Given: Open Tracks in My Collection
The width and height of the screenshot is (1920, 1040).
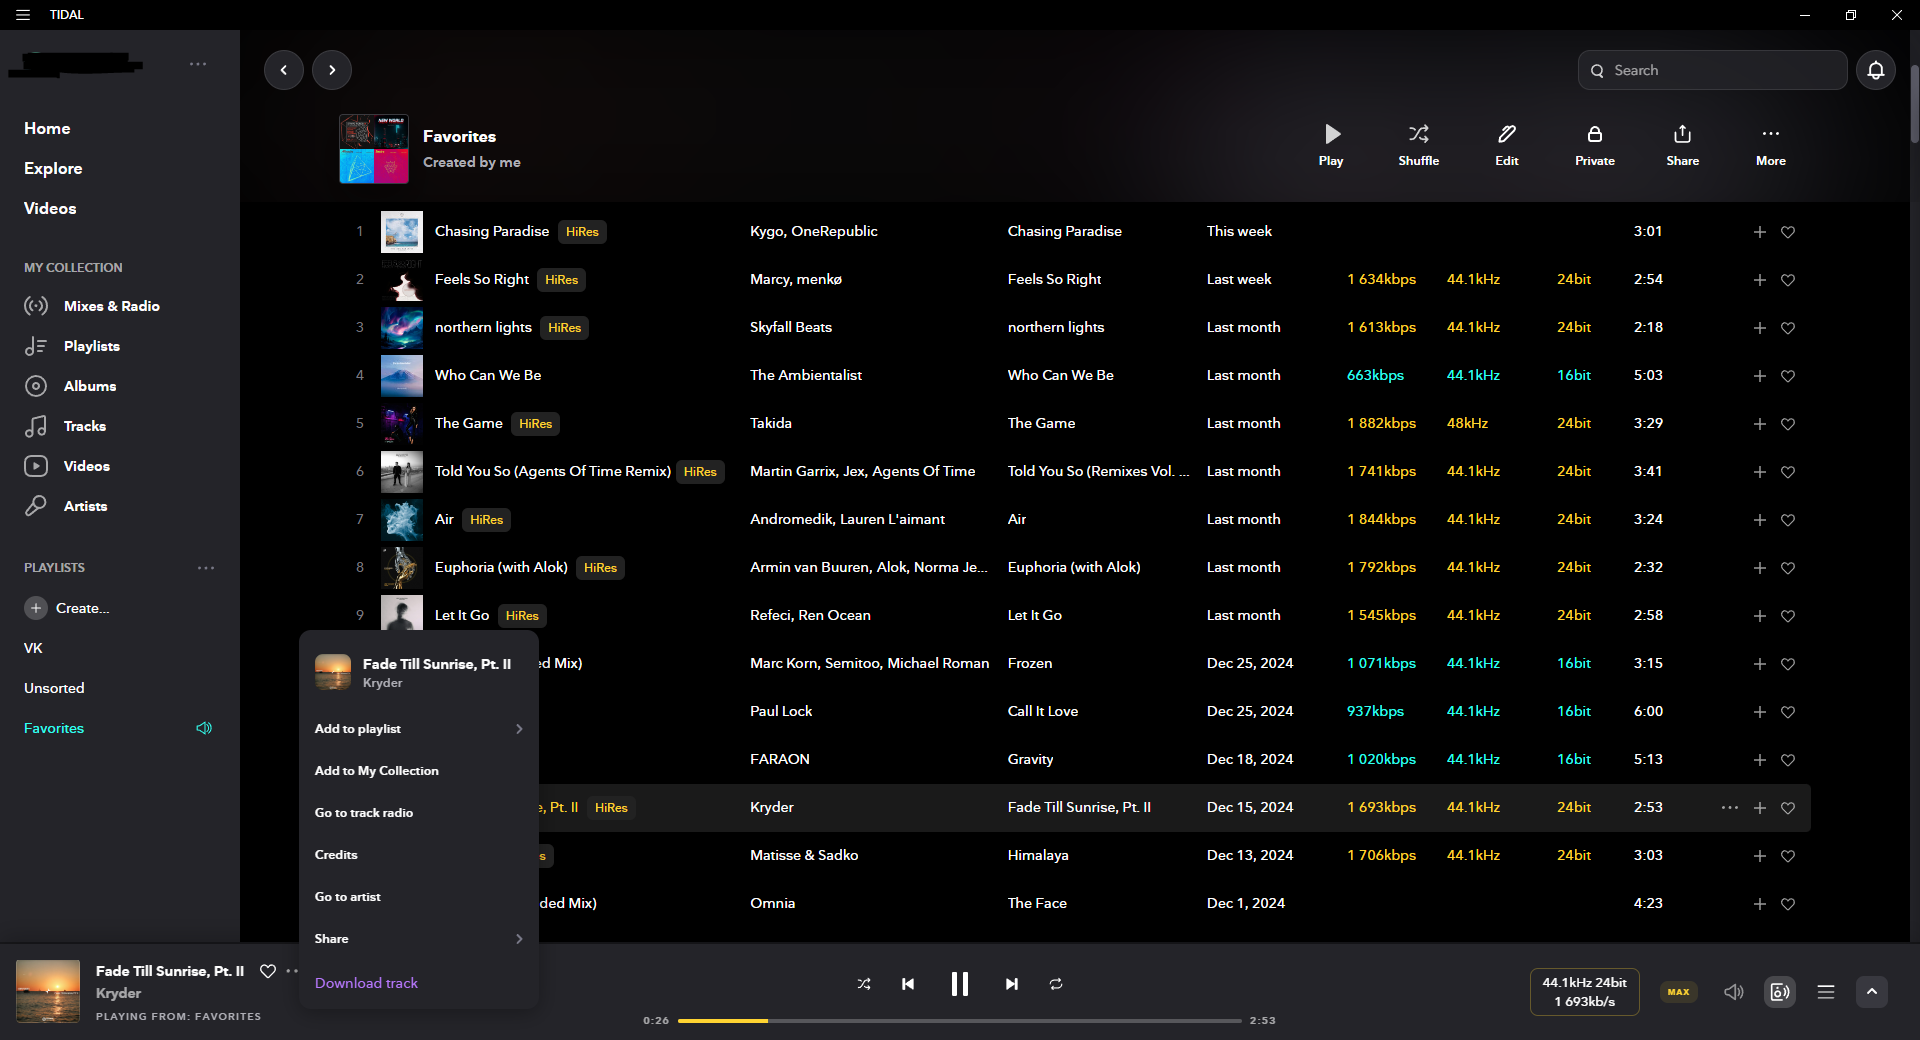Looking at the screenshot, I should click(65, 426).
